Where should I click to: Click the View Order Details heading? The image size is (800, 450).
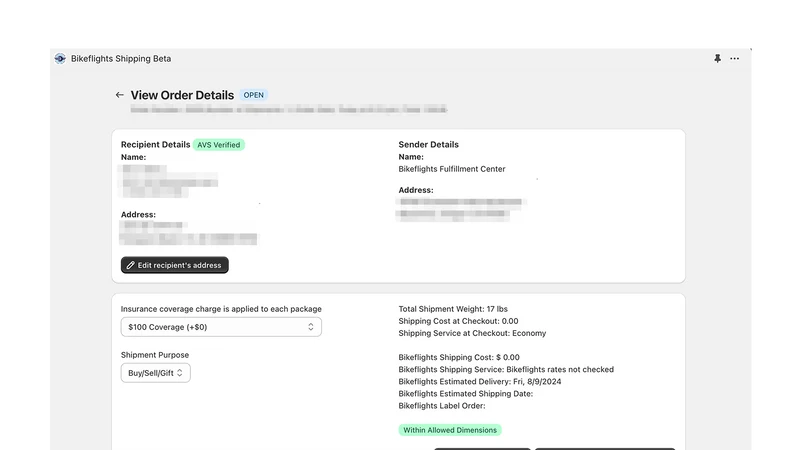(182, 95)
